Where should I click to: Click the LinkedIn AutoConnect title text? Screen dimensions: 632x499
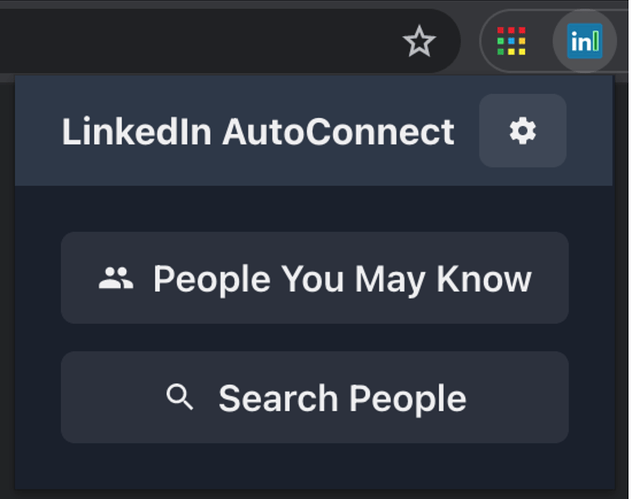(258, 131)
